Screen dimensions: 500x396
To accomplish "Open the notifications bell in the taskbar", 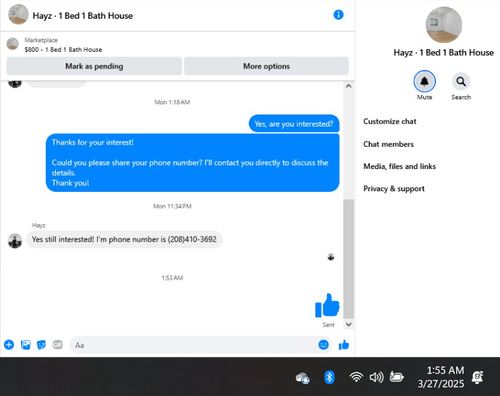I will [478, 377].
